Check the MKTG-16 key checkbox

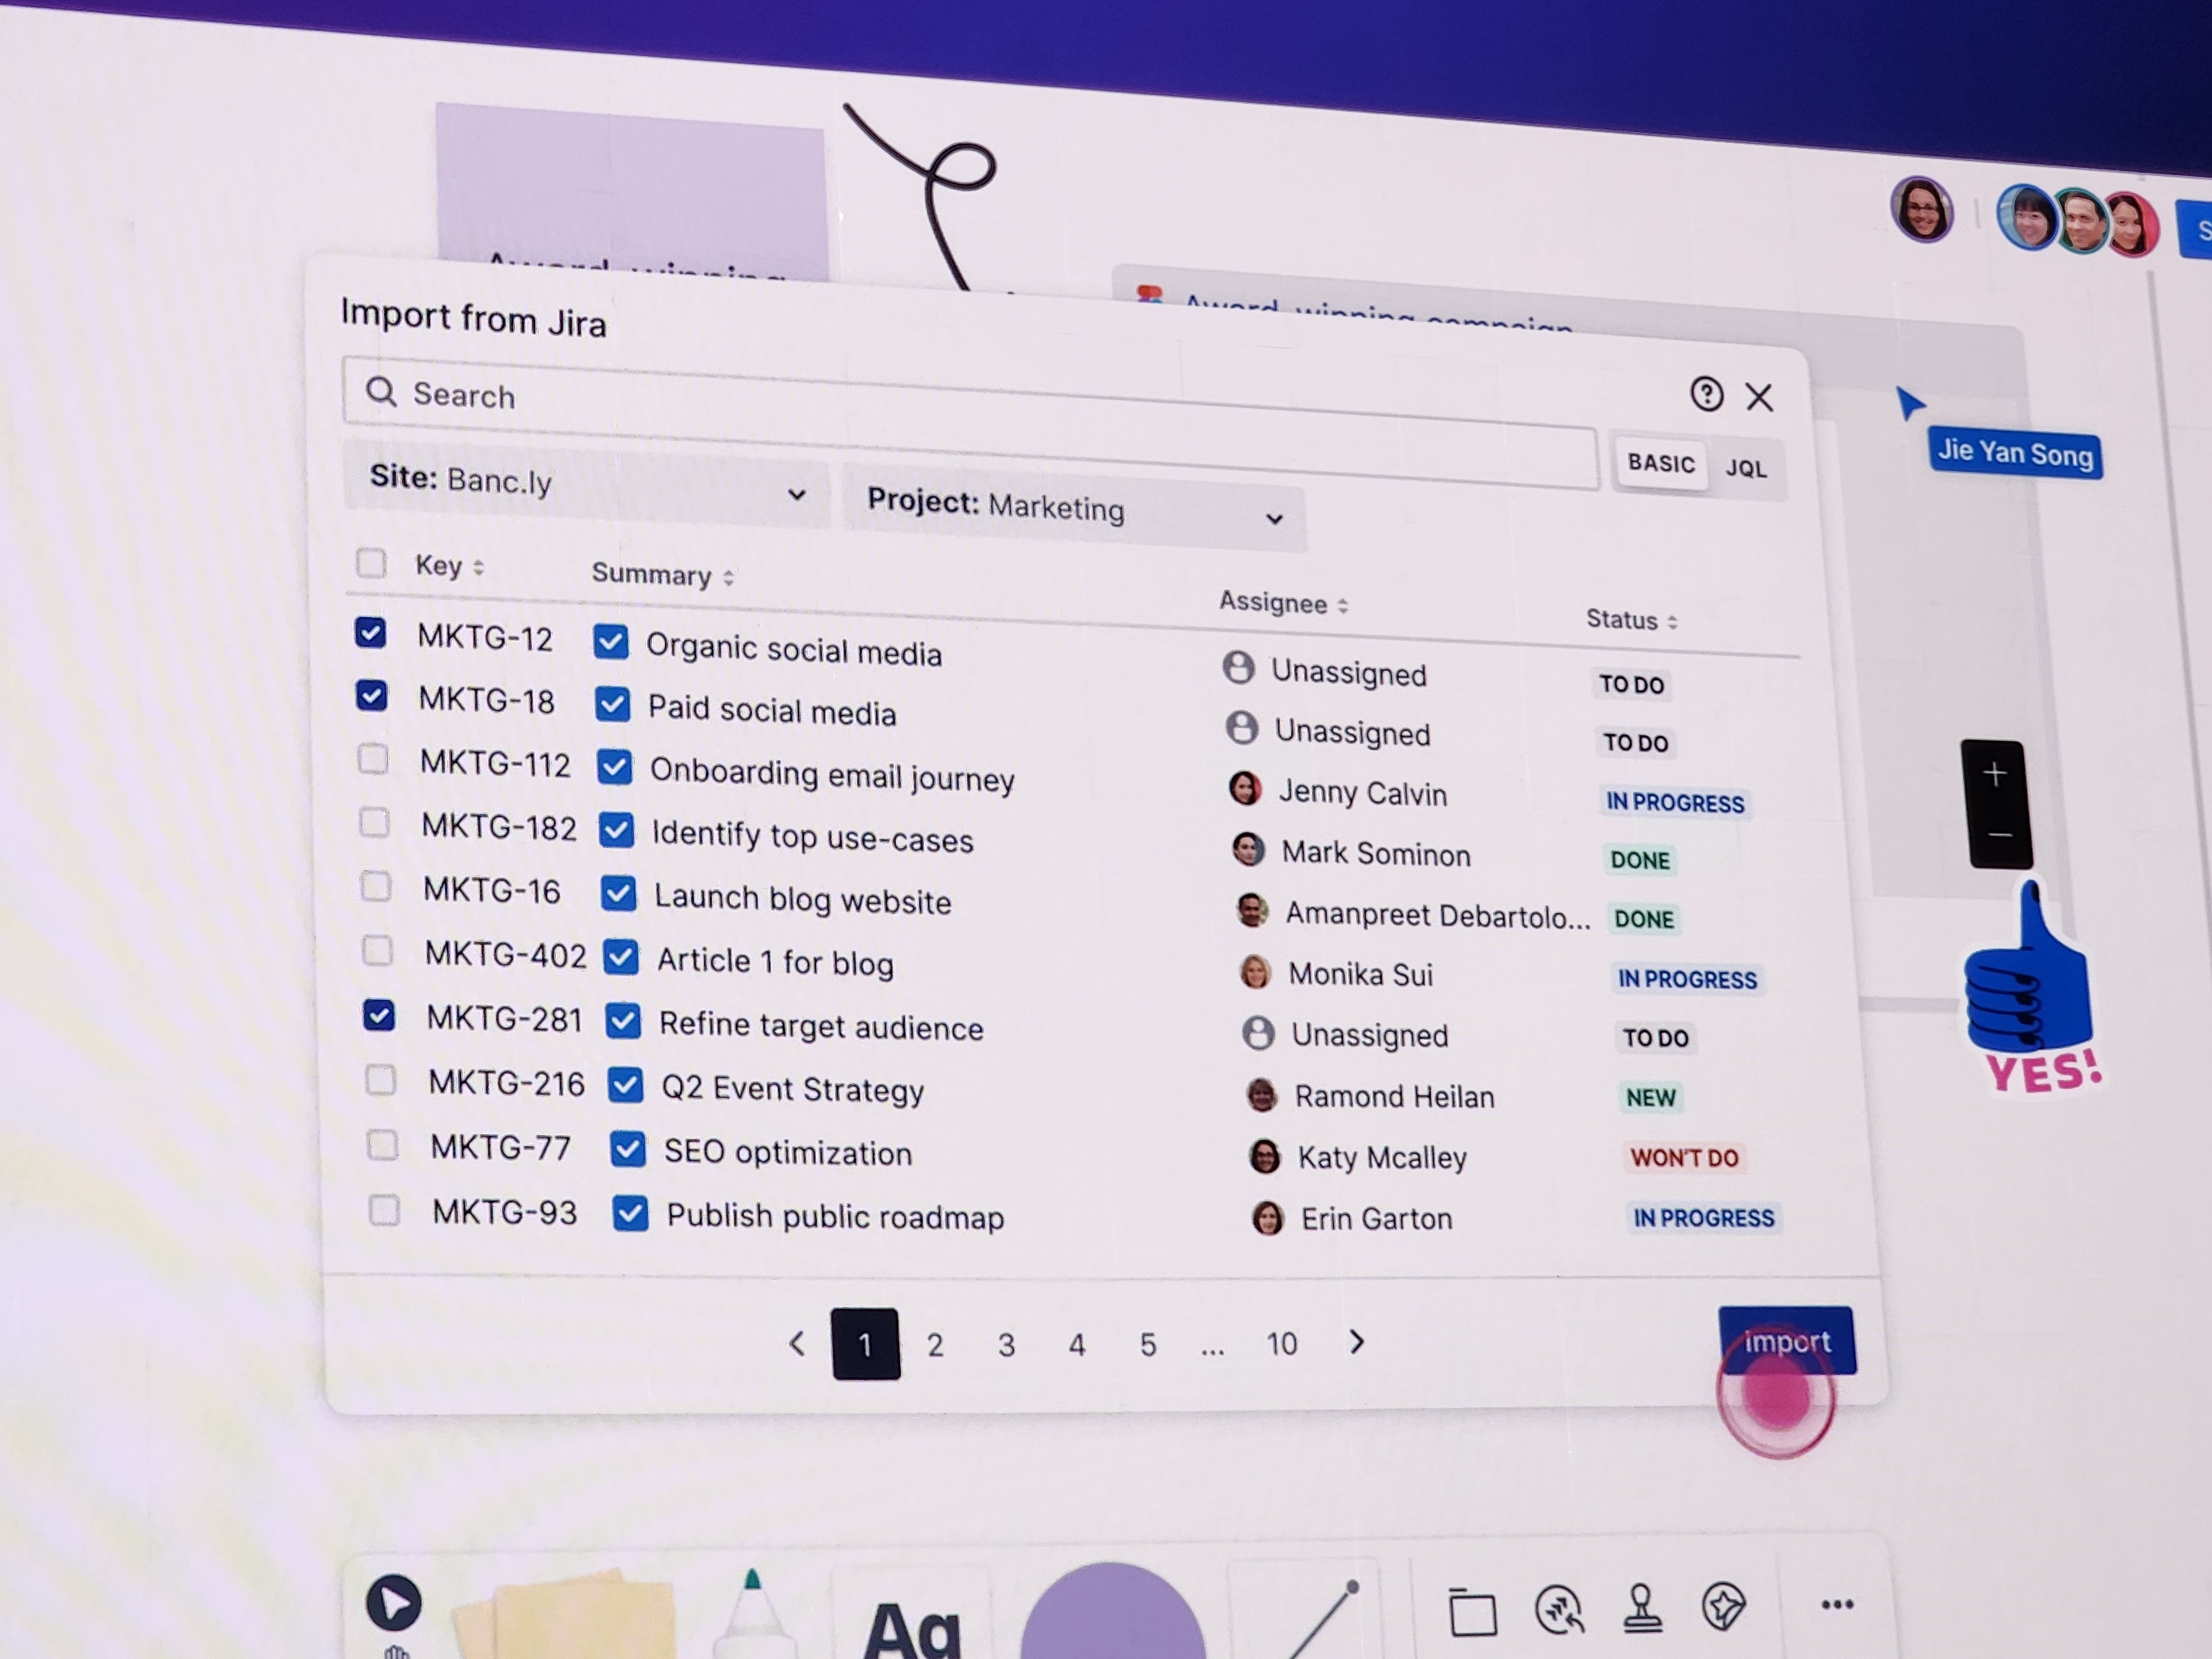376,886
